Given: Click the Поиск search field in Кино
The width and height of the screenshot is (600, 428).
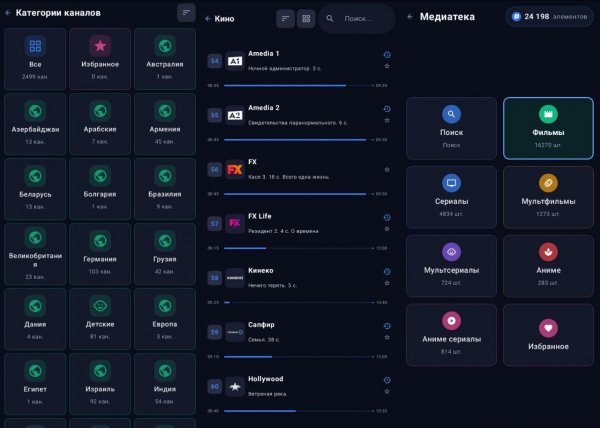Looking at the screenshot, I should click(x=357, y=18).
